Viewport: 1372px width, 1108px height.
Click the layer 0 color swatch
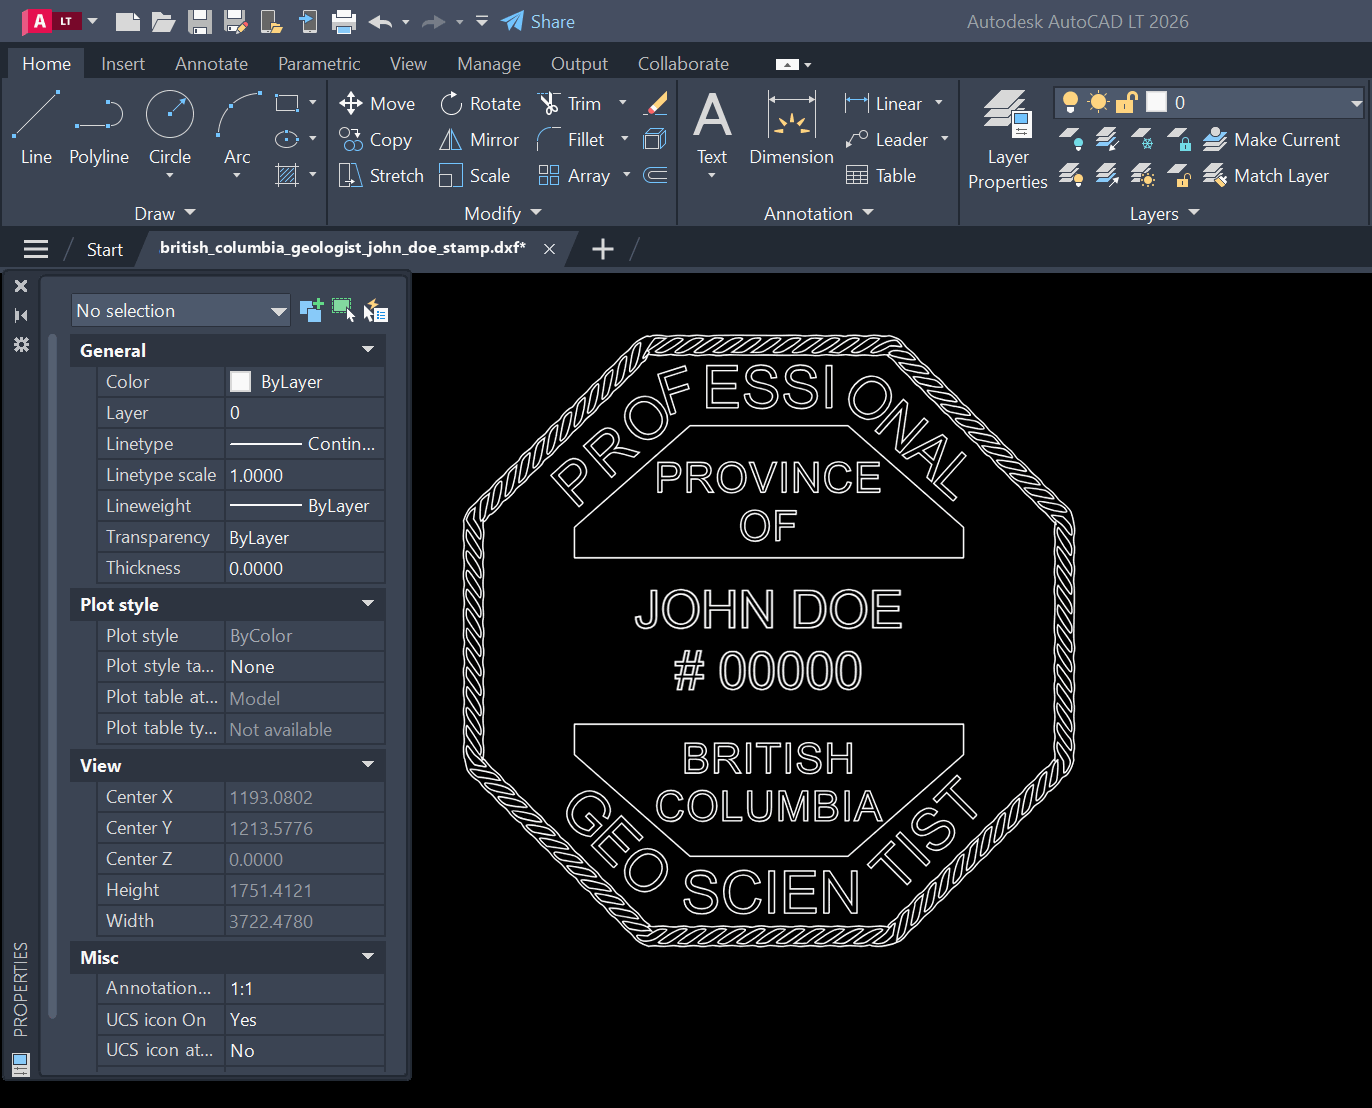tap(1156, 102)
